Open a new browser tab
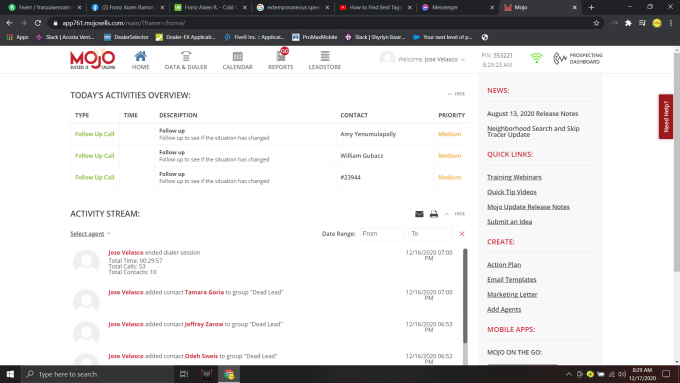 (x=591, y=7)
